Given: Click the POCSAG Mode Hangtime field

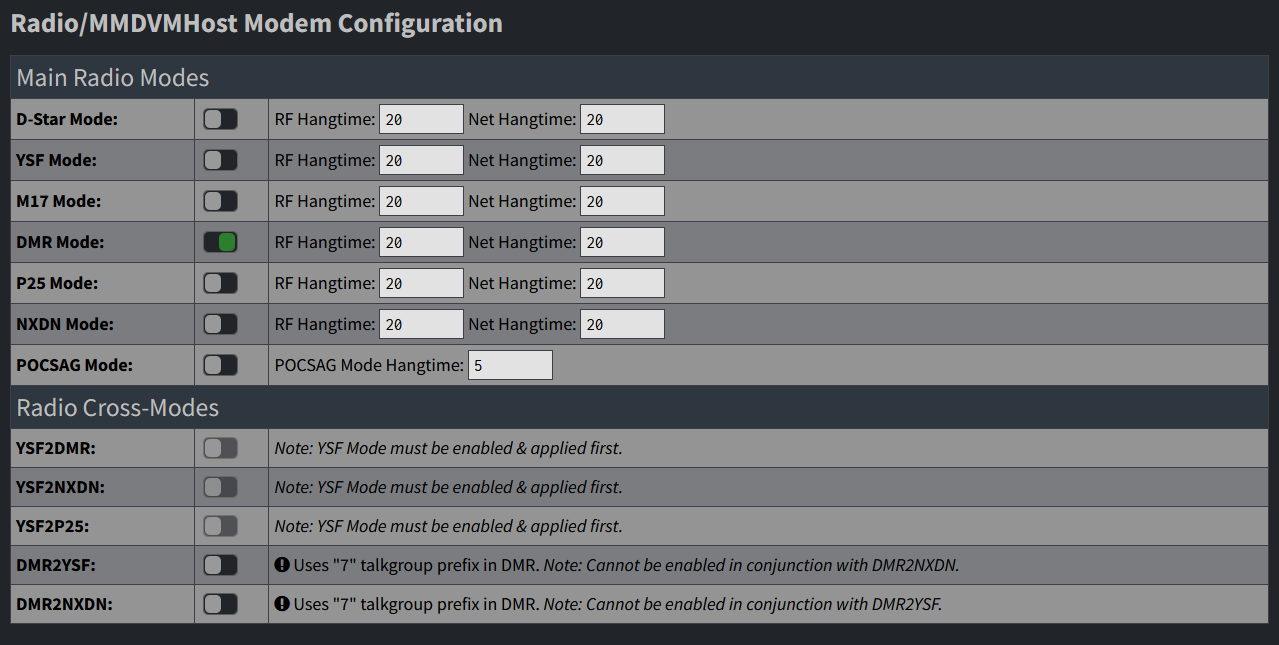Looking at the screenshot, I should 510,365.
